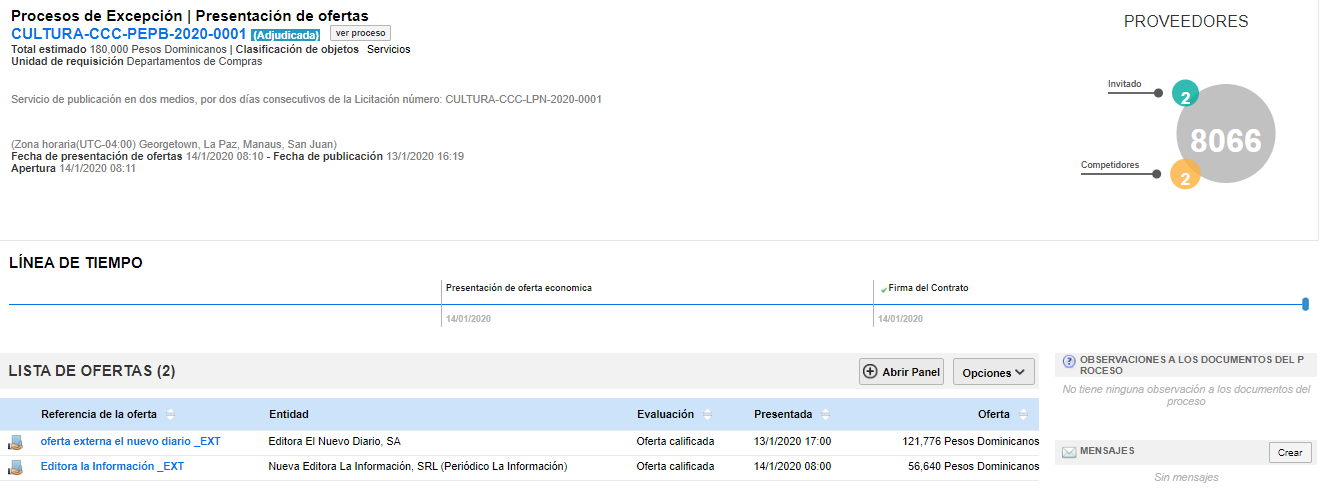1331x488 pixels.
Task: Open process link CULTURA-CCC-PEPB-2020-0001
Action: click(x=129, y=34)
